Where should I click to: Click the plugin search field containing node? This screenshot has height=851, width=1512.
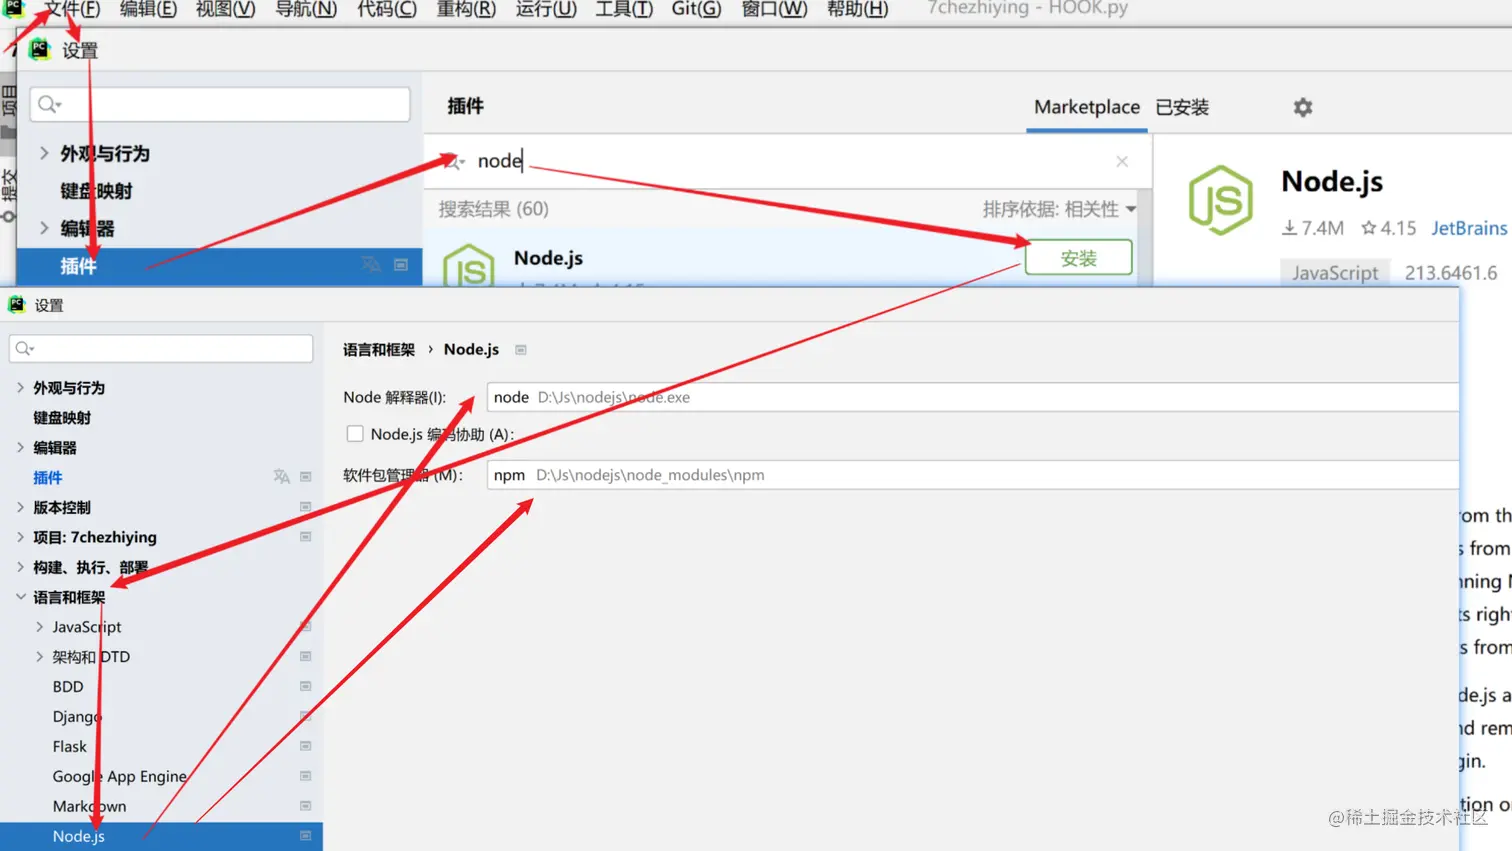[x=788, y=161]
